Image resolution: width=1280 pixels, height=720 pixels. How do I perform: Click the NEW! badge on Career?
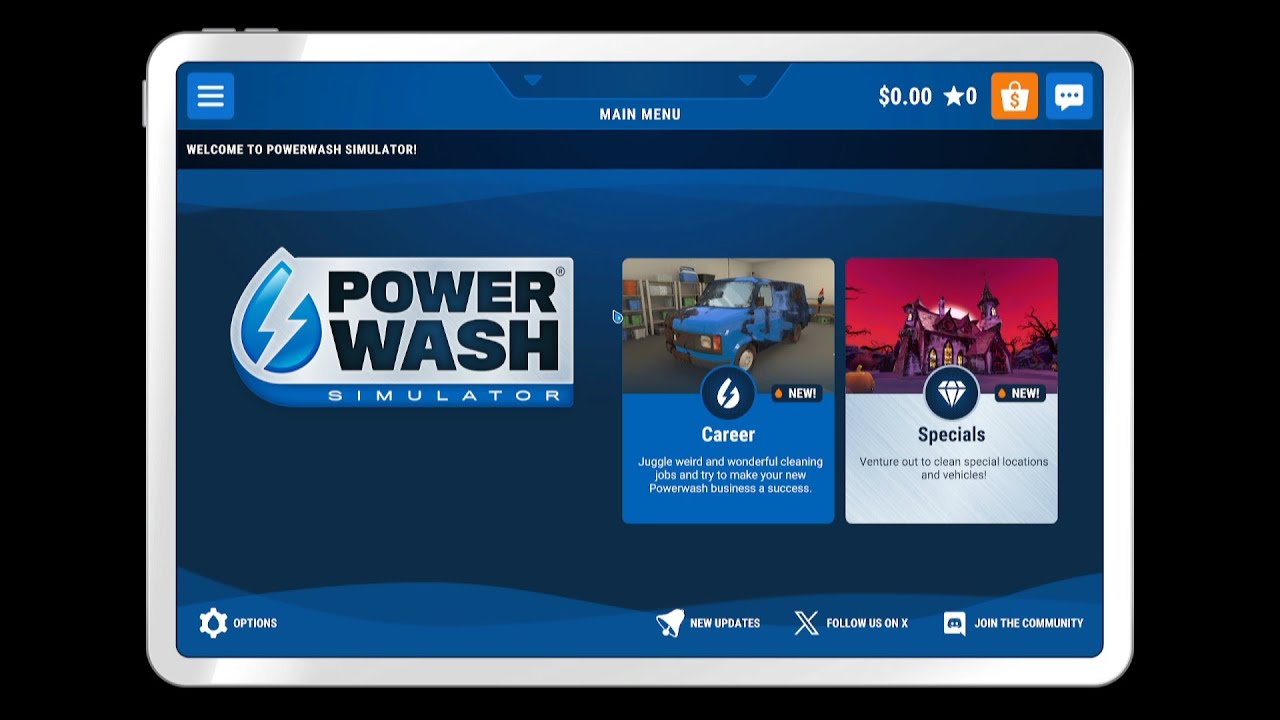click(797, 393)
